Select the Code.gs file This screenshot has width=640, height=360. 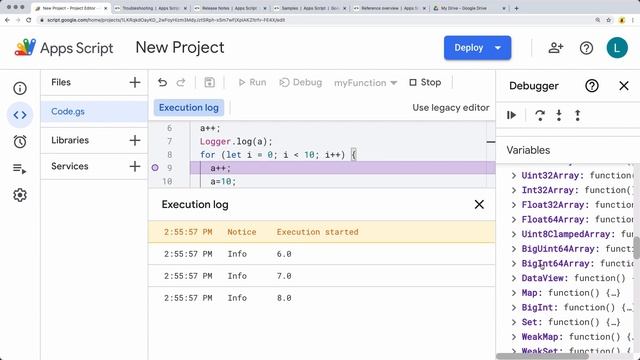tap(94, 111)
